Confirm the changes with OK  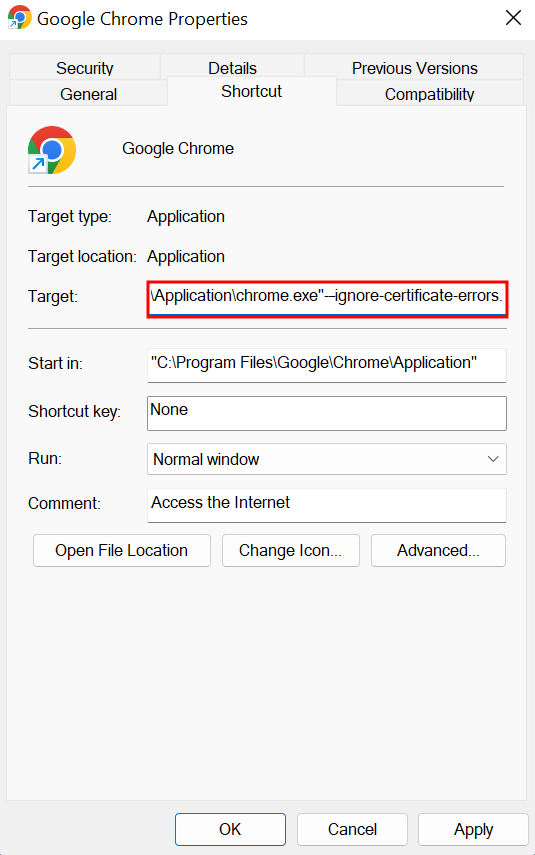pyautogui.click(x=230, y=829)
